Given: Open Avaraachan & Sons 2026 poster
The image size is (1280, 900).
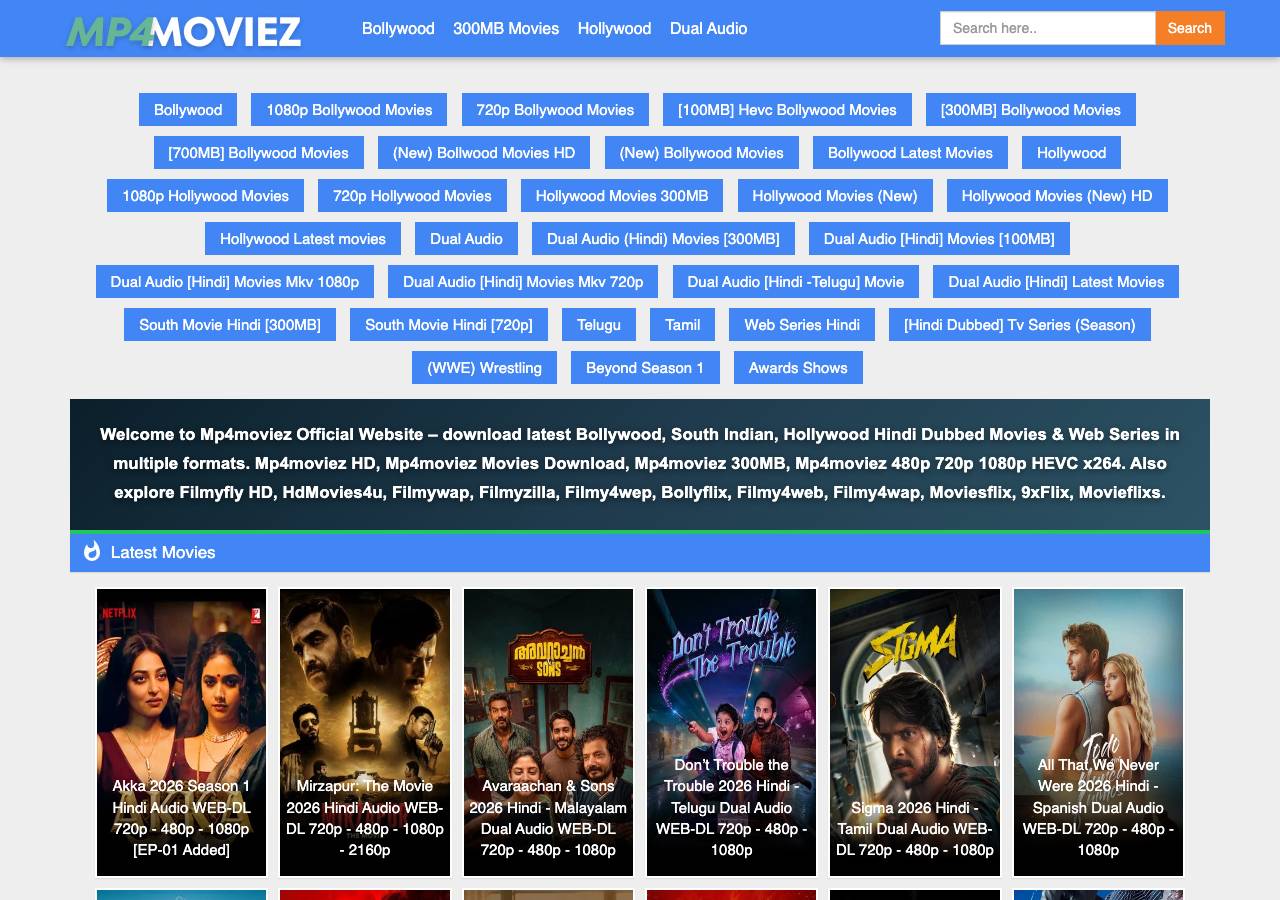Looking at the screenshot, I should (548, 732).
